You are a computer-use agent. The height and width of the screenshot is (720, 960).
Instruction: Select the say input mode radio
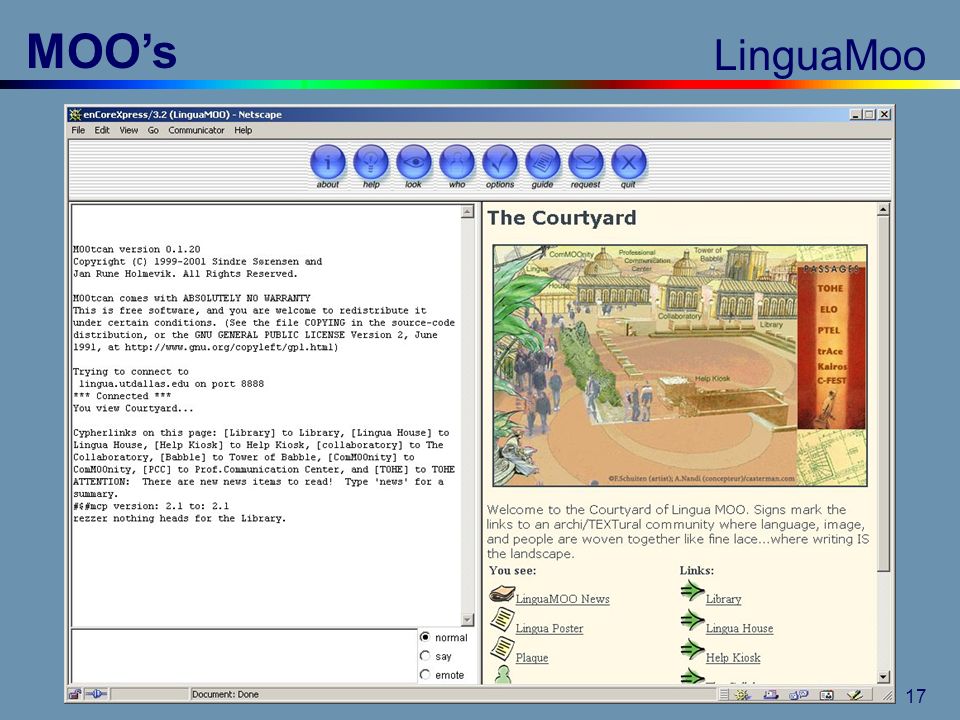[425, 656]
